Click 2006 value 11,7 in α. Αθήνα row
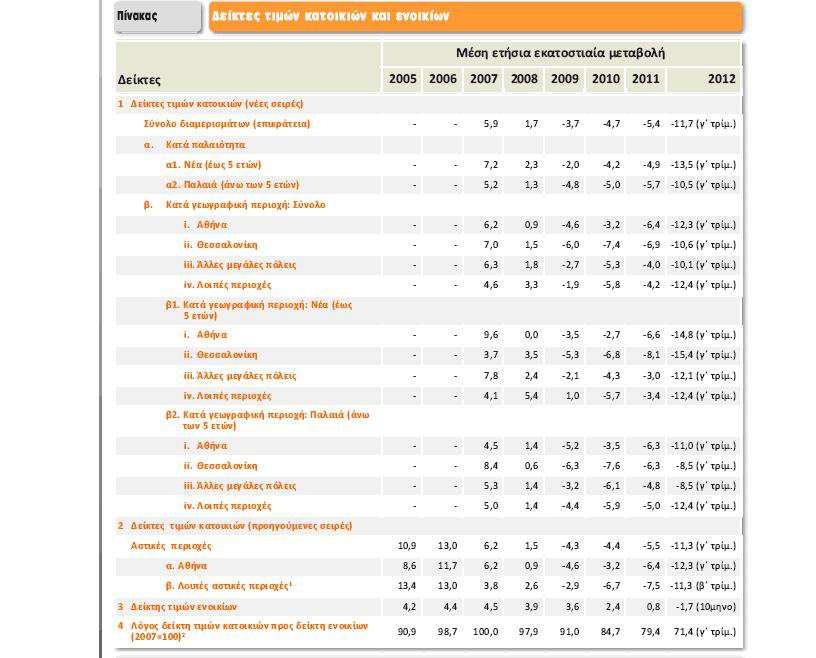The image size is (816, 658). (x=447, y=566)
